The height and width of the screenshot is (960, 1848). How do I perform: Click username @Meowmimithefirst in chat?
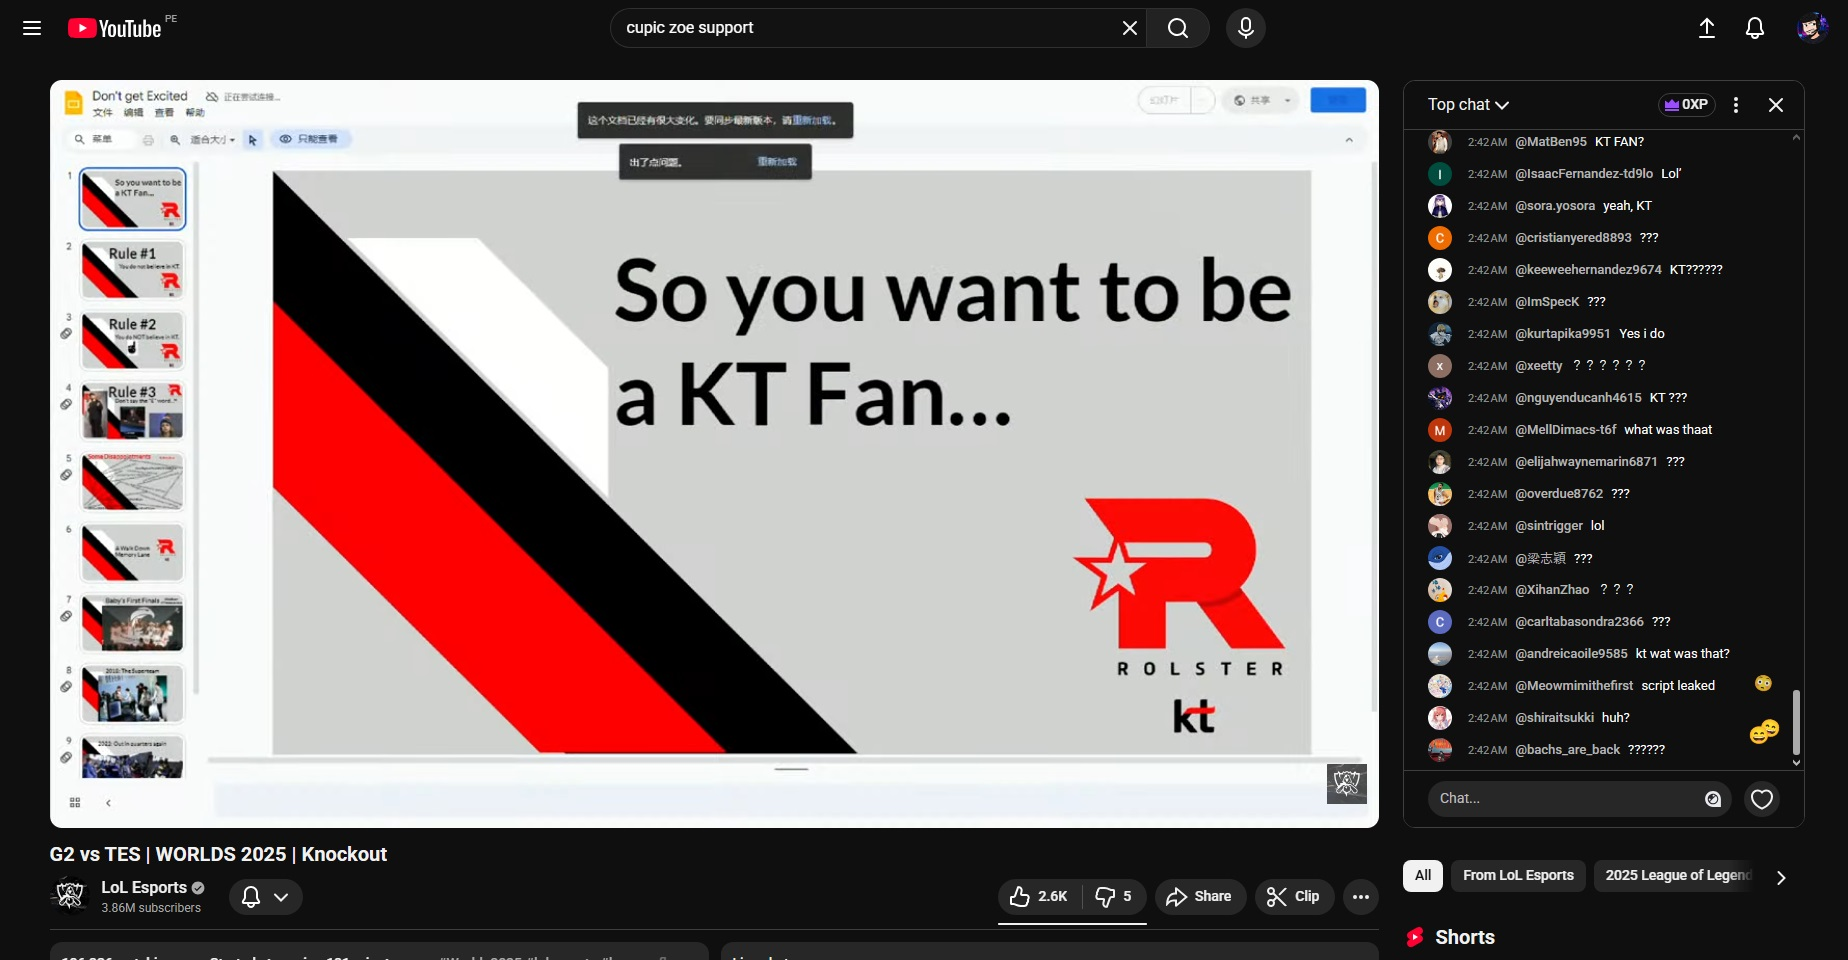point(1574,686)
